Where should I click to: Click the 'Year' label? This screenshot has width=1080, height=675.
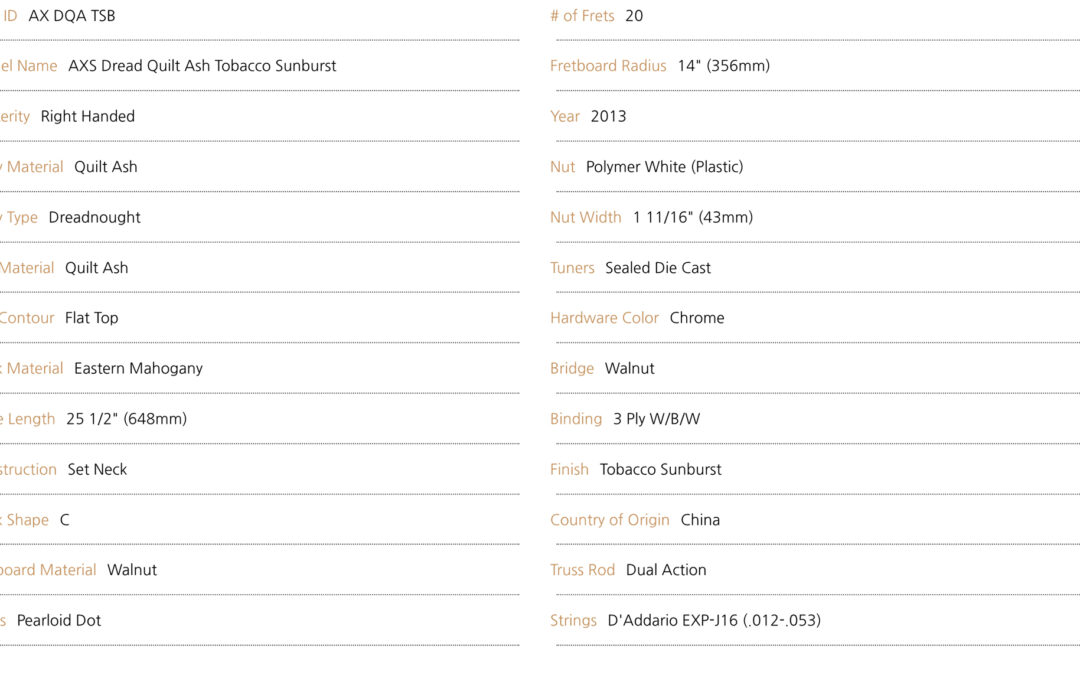click(x=565, y=116)
